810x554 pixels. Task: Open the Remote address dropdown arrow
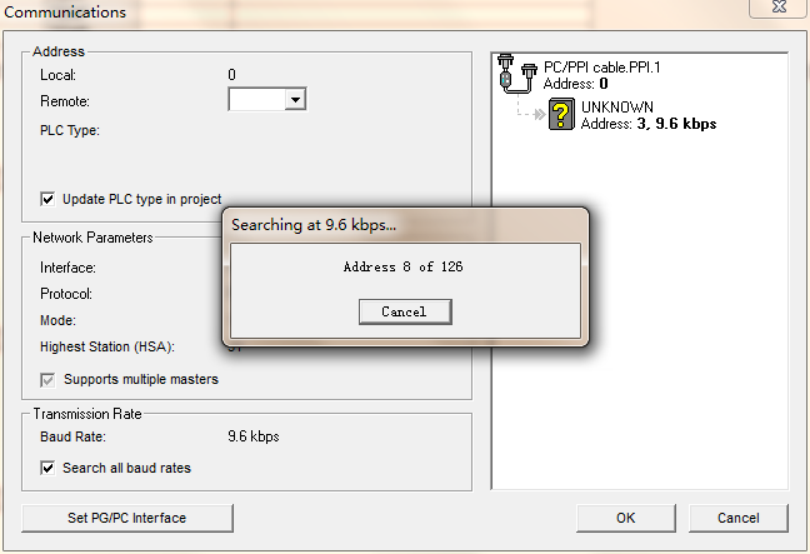[x=295, y=99]
